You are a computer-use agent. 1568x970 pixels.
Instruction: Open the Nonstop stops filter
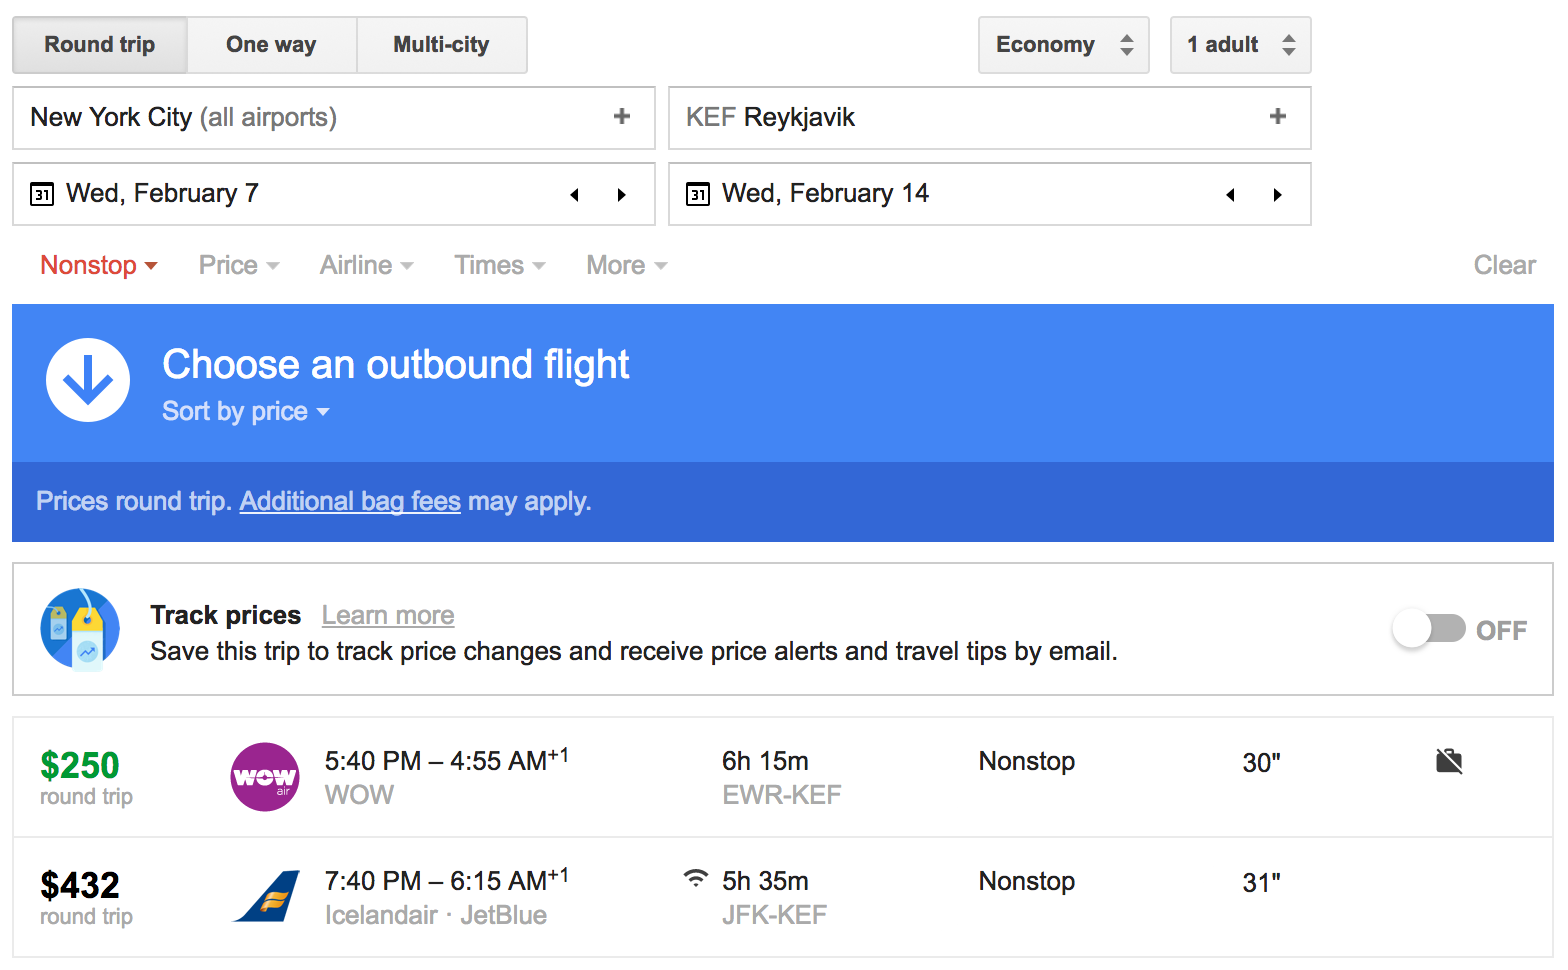tap(98, 266)
